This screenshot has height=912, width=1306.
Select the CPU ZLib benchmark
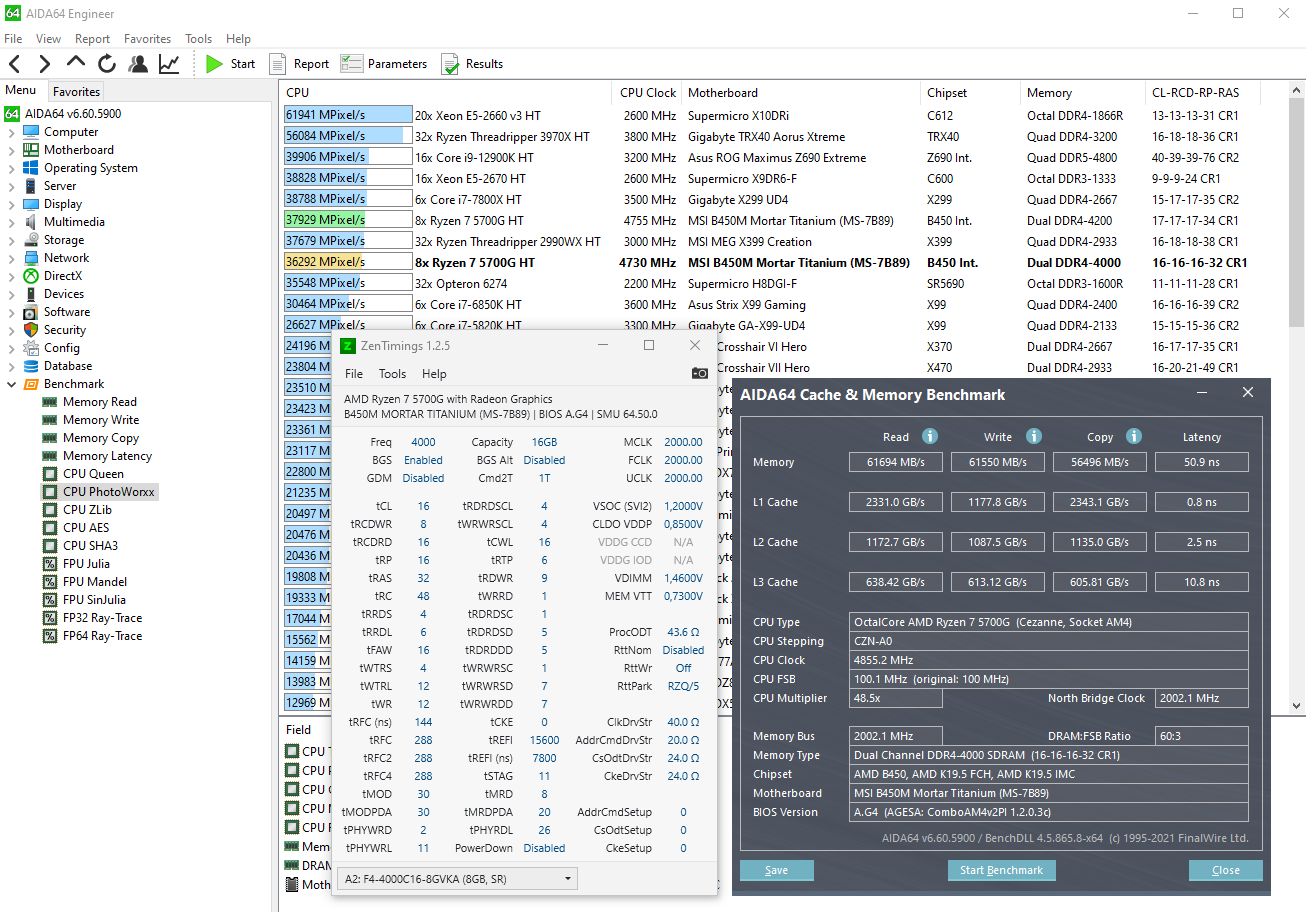point(87,510)
